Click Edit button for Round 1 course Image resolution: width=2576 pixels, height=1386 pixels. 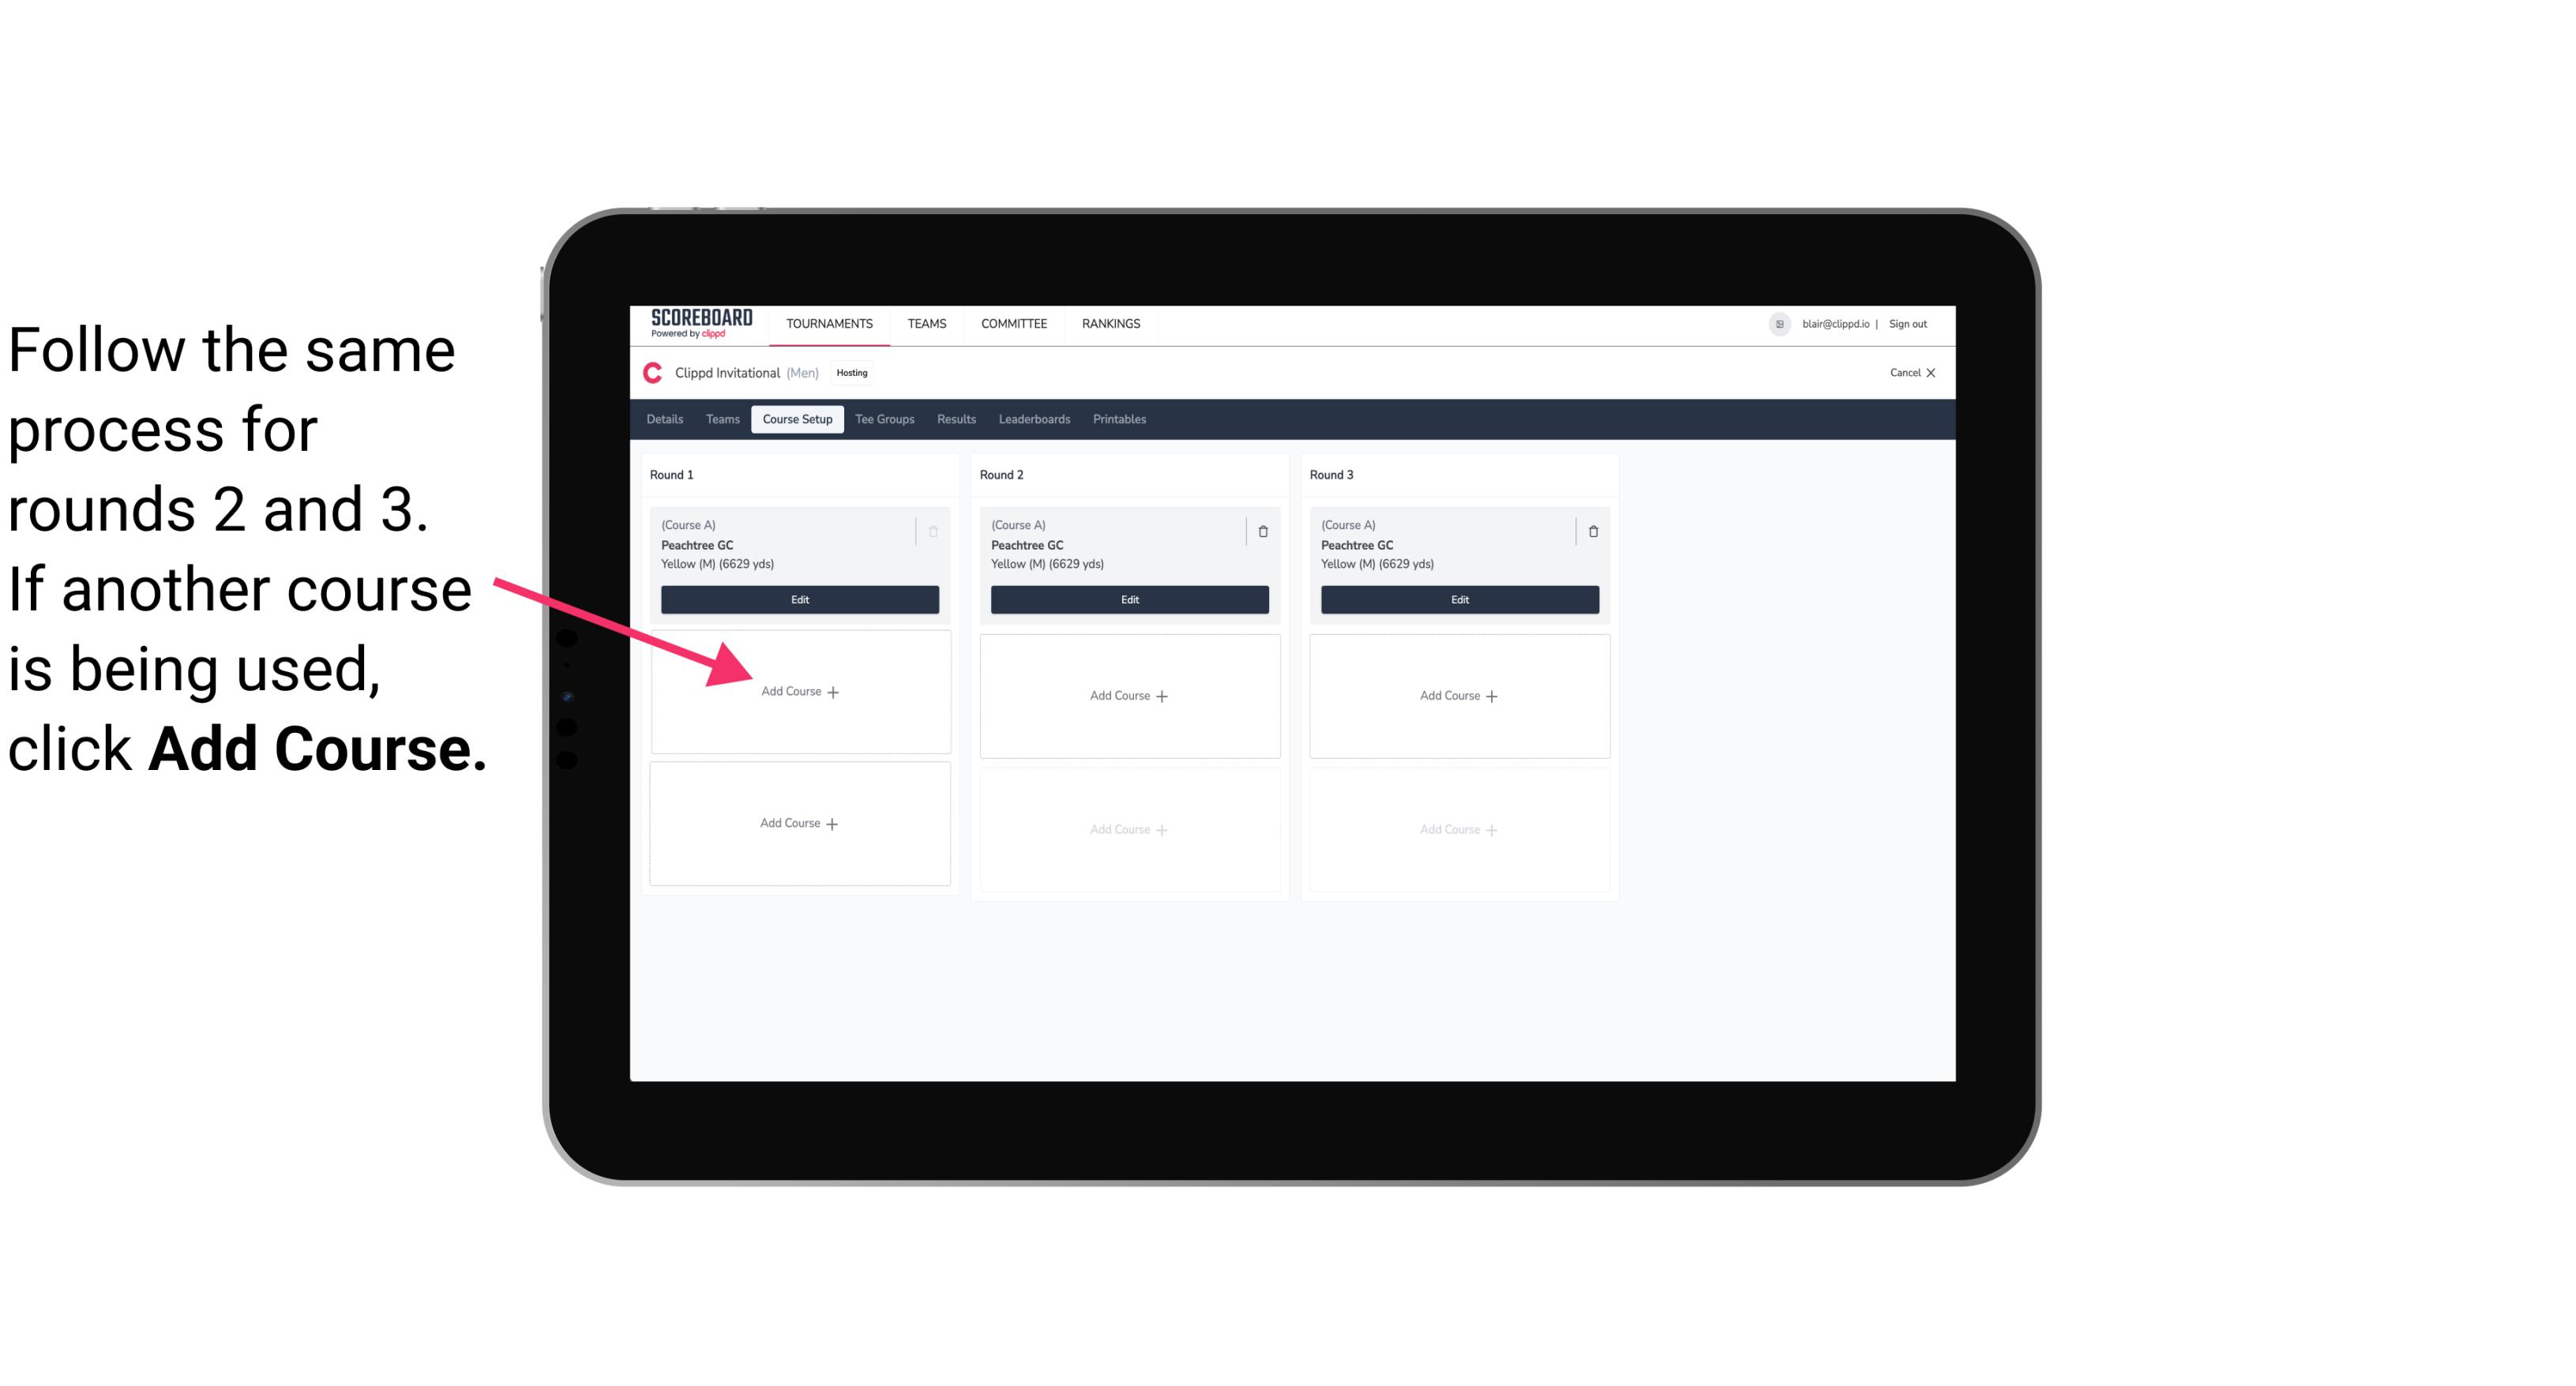pos(800,599)
